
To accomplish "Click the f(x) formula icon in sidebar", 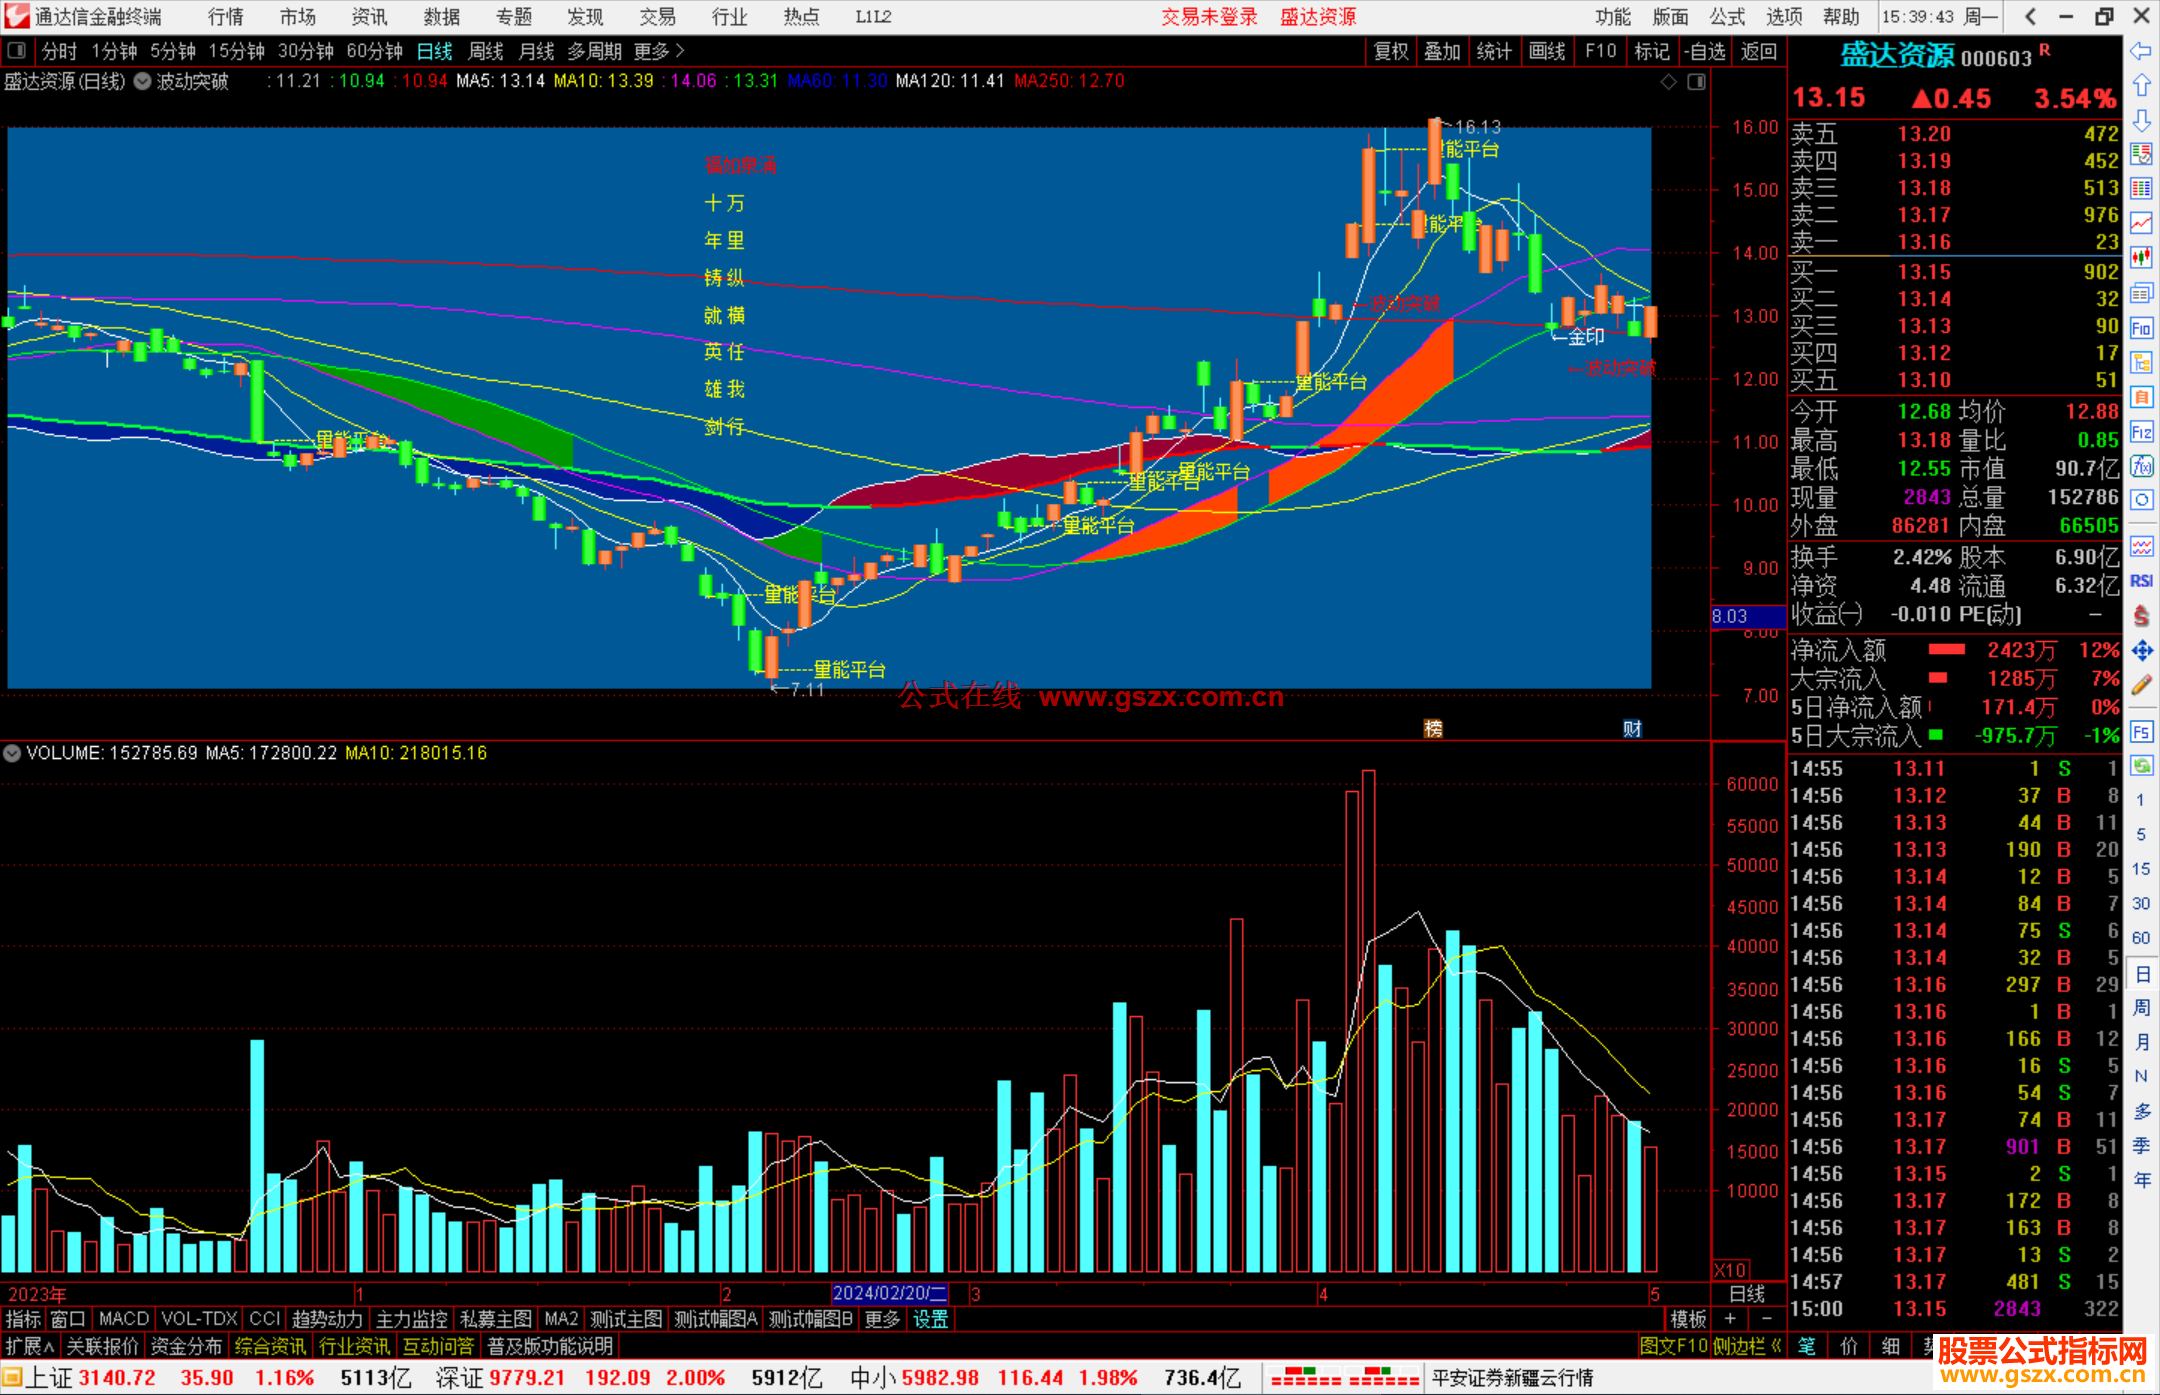I will click(x=2141, y=466).
